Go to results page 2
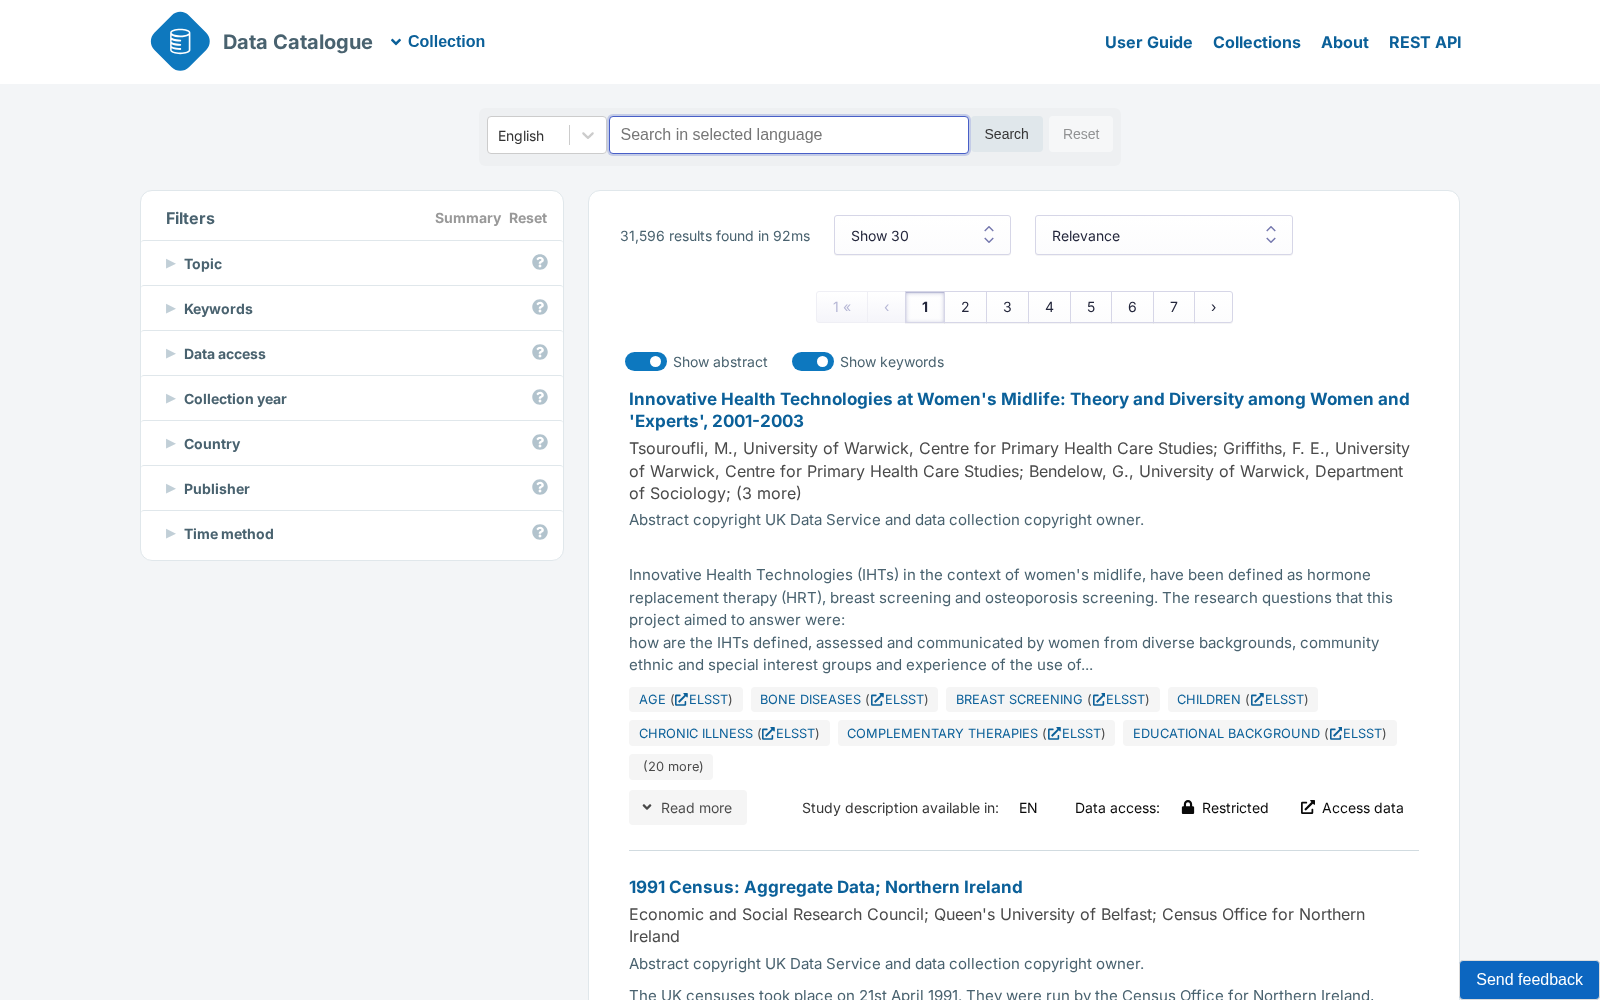 tap(965, 307)
